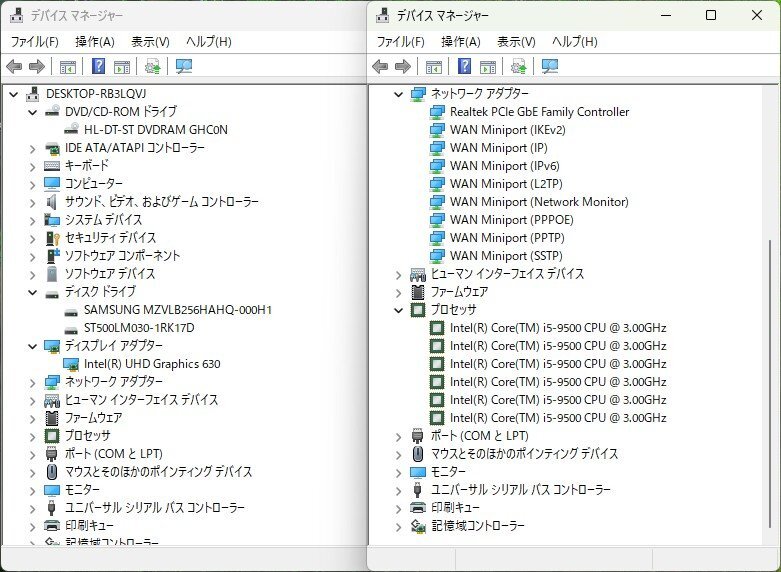The width and height of the screenshot is (781, 572).
Task: Click blue Help icon in left window toolbar
Action: 99,66
